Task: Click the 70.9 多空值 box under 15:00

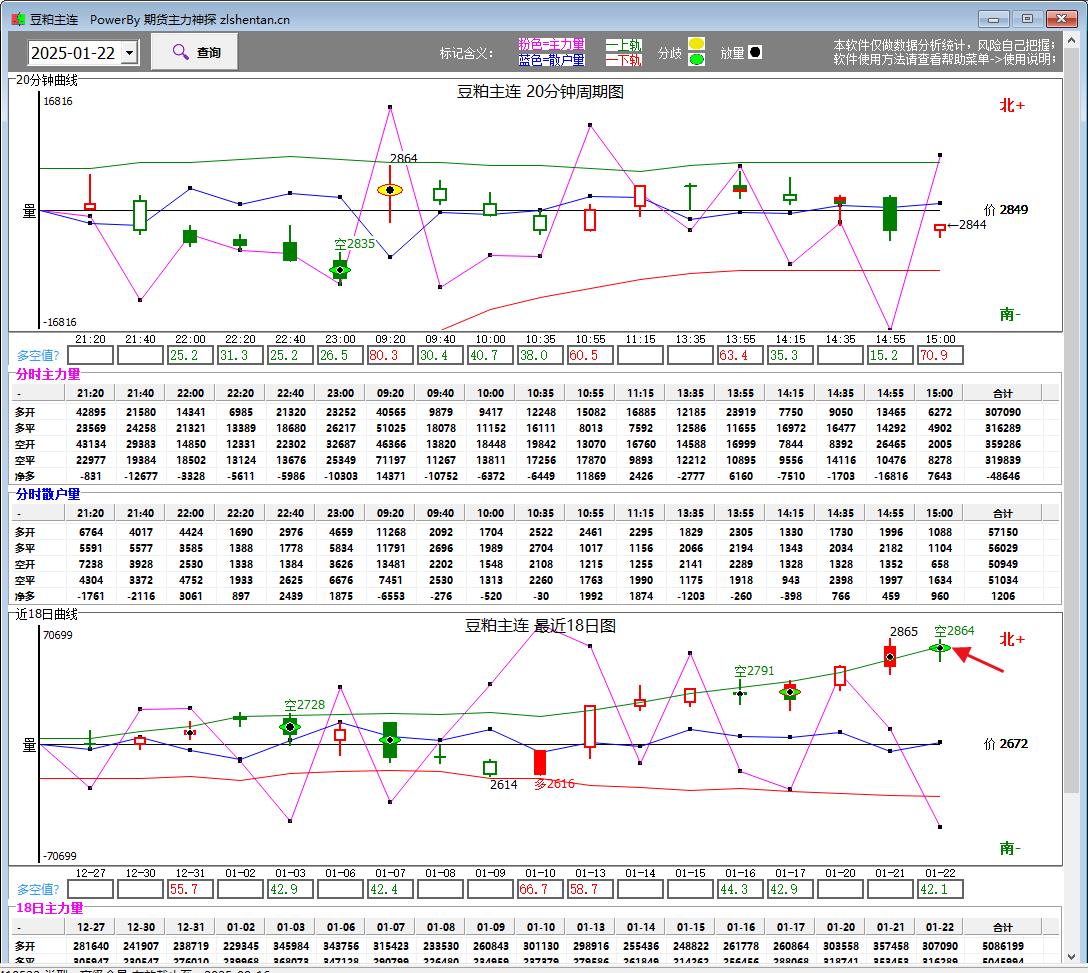Action: coord(940,355)
